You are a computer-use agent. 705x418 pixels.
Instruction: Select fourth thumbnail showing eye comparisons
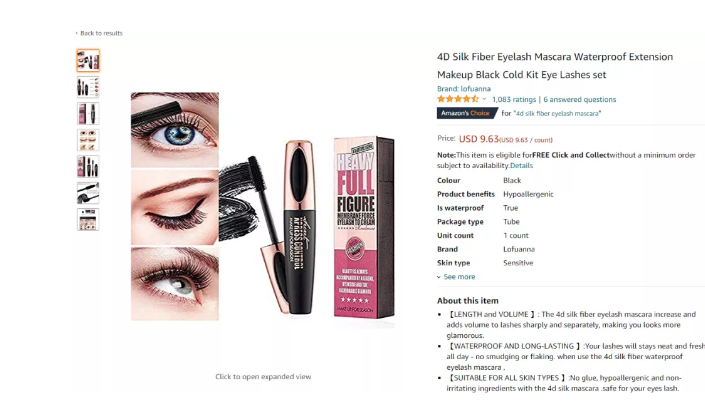88,140
